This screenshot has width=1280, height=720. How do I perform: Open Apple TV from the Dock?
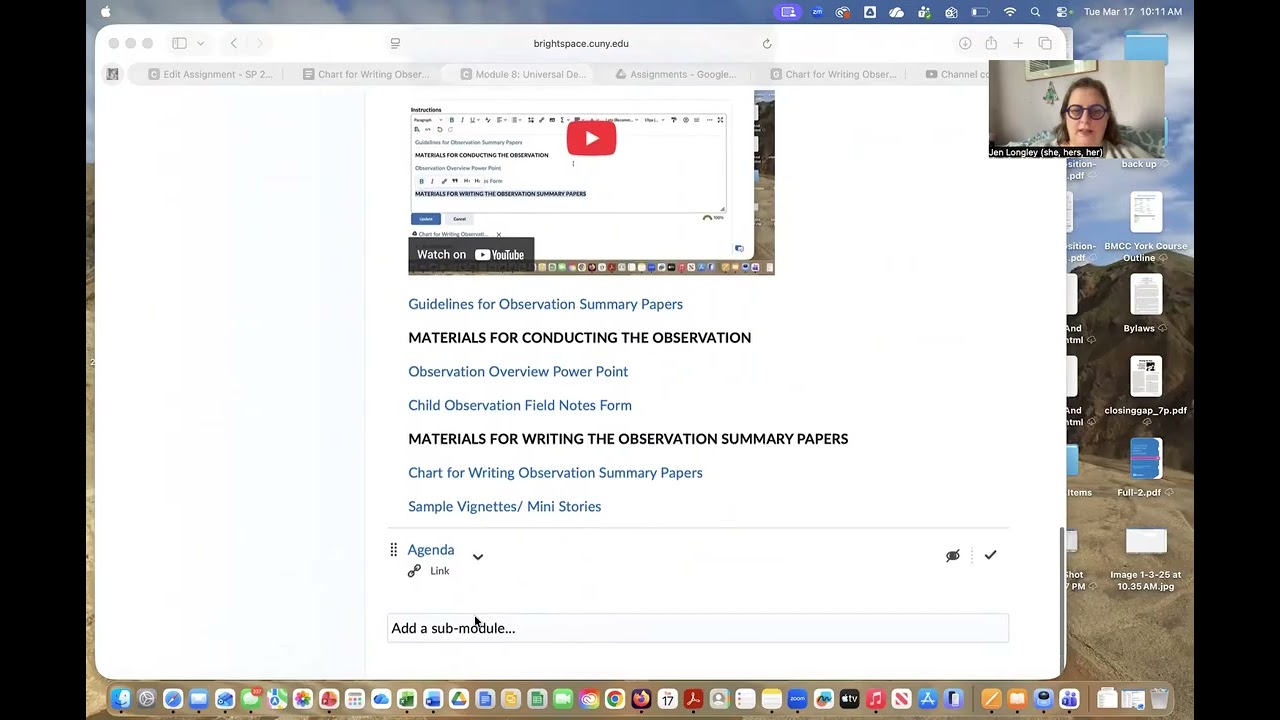[849, 699]
